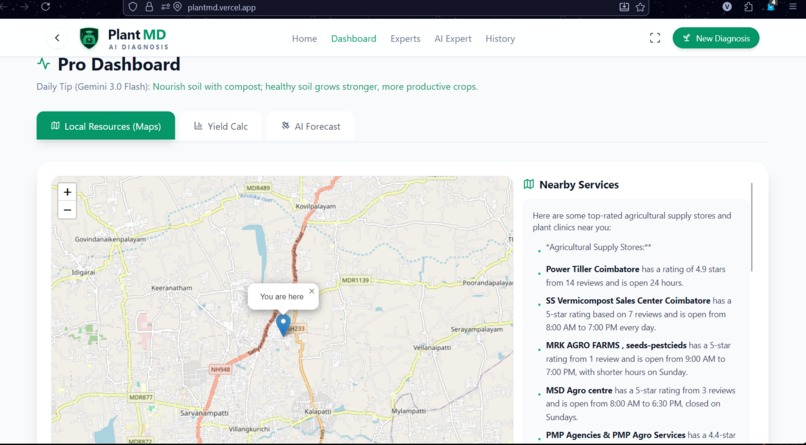Click the Serayampalayam map label

[477, 329]
